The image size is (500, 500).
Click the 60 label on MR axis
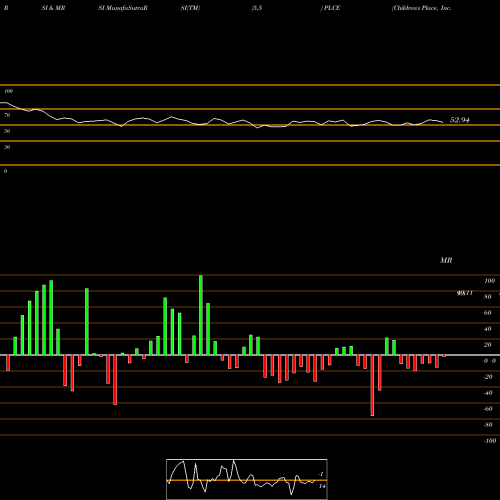pyautogui.click(x=487, y=313)
